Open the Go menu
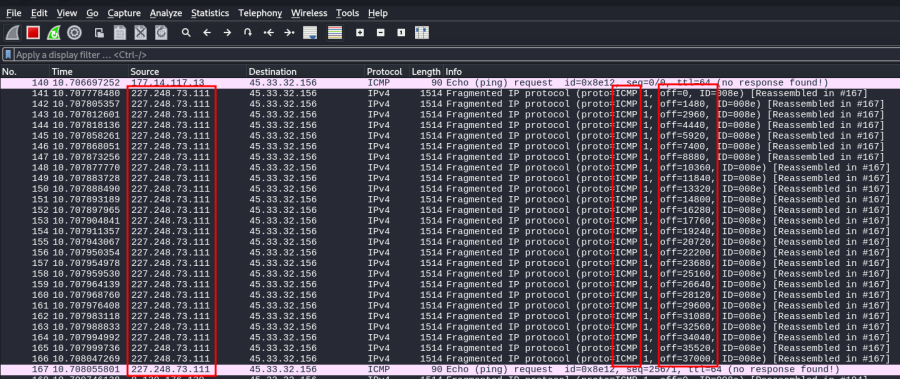 92,13
